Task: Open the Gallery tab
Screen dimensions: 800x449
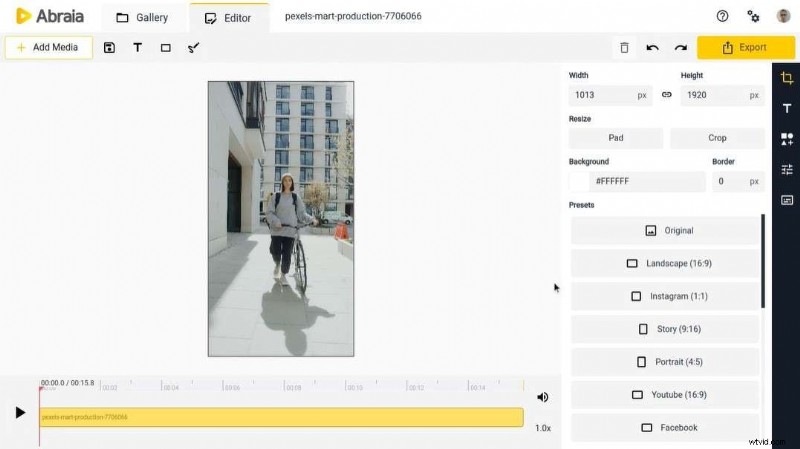Action: 142,18
